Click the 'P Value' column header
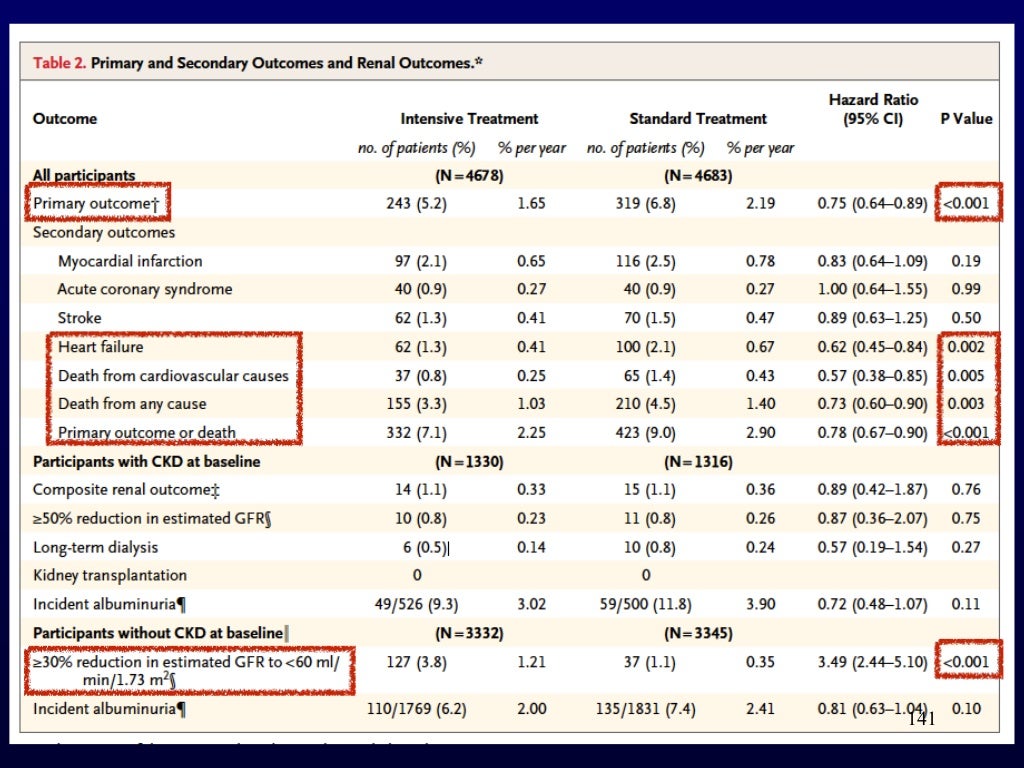This screenshot has width=1024, height=768. [x=966, y=119]
